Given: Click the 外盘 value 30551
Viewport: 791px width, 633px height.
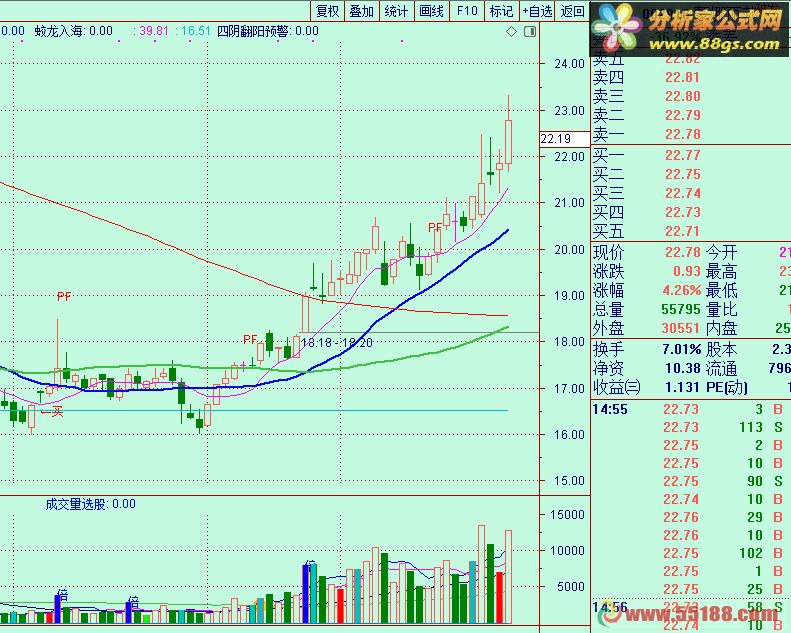Looking at the screenshot, I should pos(681,328).
